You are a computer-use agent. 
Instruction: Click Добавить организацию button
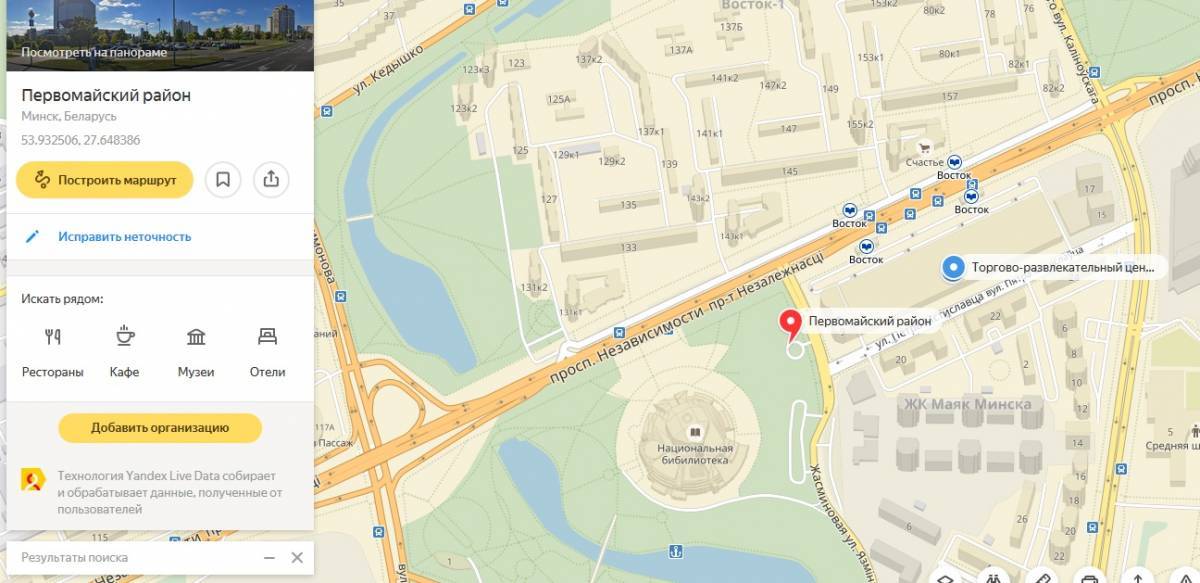160,428
